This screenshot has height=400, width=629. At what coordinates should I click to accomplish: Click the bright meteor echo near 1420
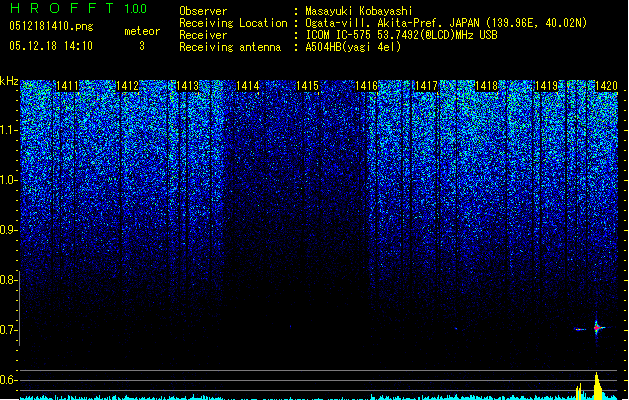(x=597, y=328)
